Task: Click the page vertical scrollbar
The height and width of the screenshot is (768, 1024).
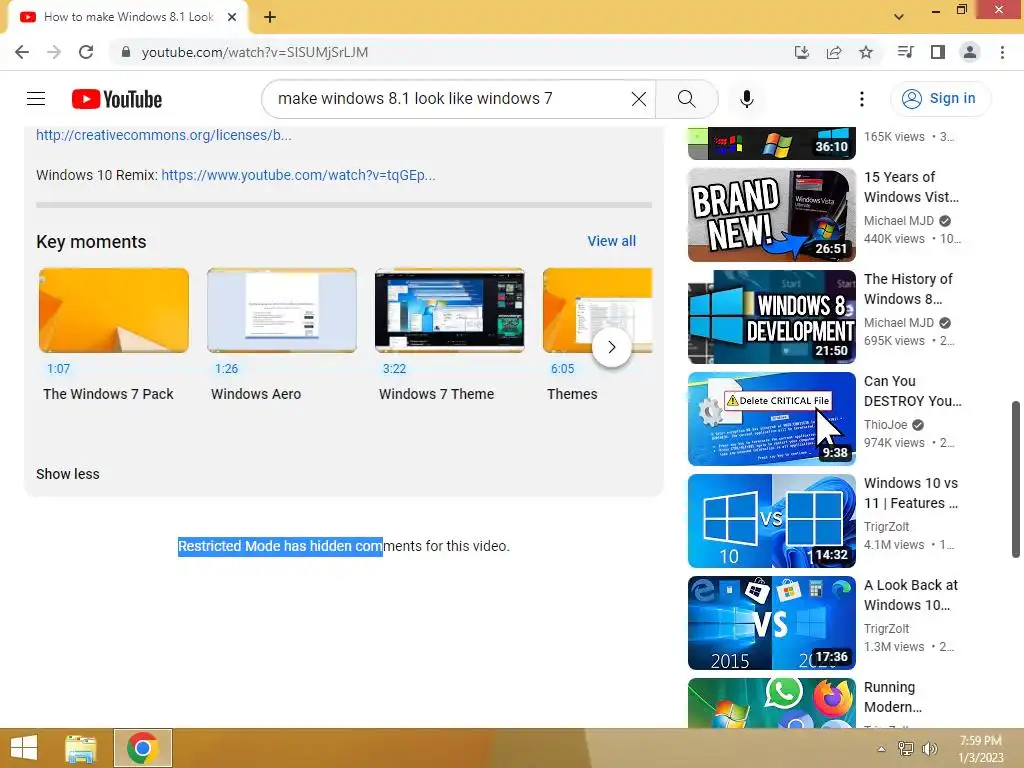Action: click(1016, 479)
